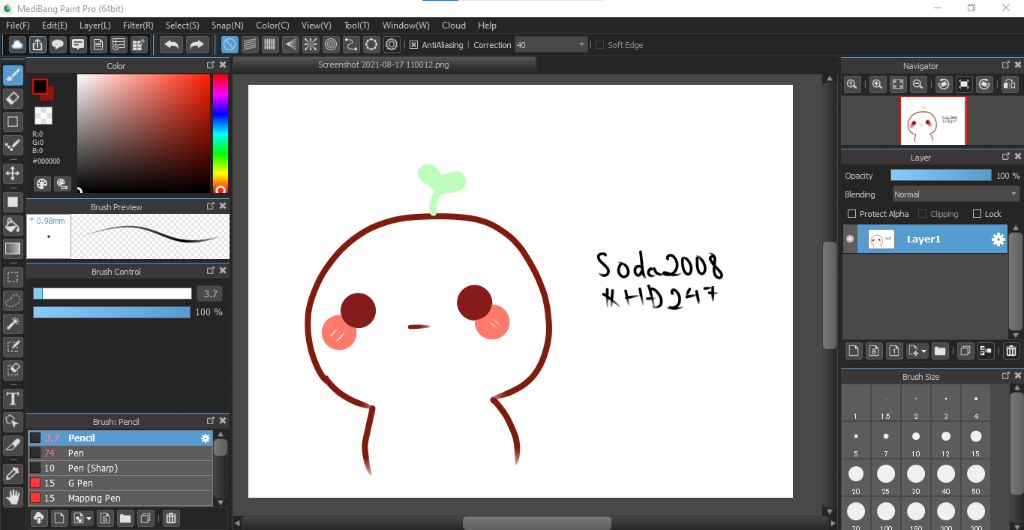The width and height of the screenshot is (1024, 530).
Task: Select the Pen brush
Action: [120, 453]
